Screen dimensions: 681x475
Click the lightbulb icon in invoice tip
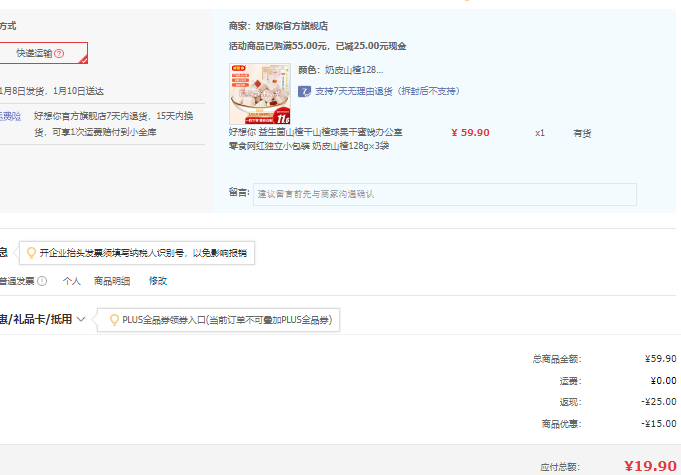31,253
